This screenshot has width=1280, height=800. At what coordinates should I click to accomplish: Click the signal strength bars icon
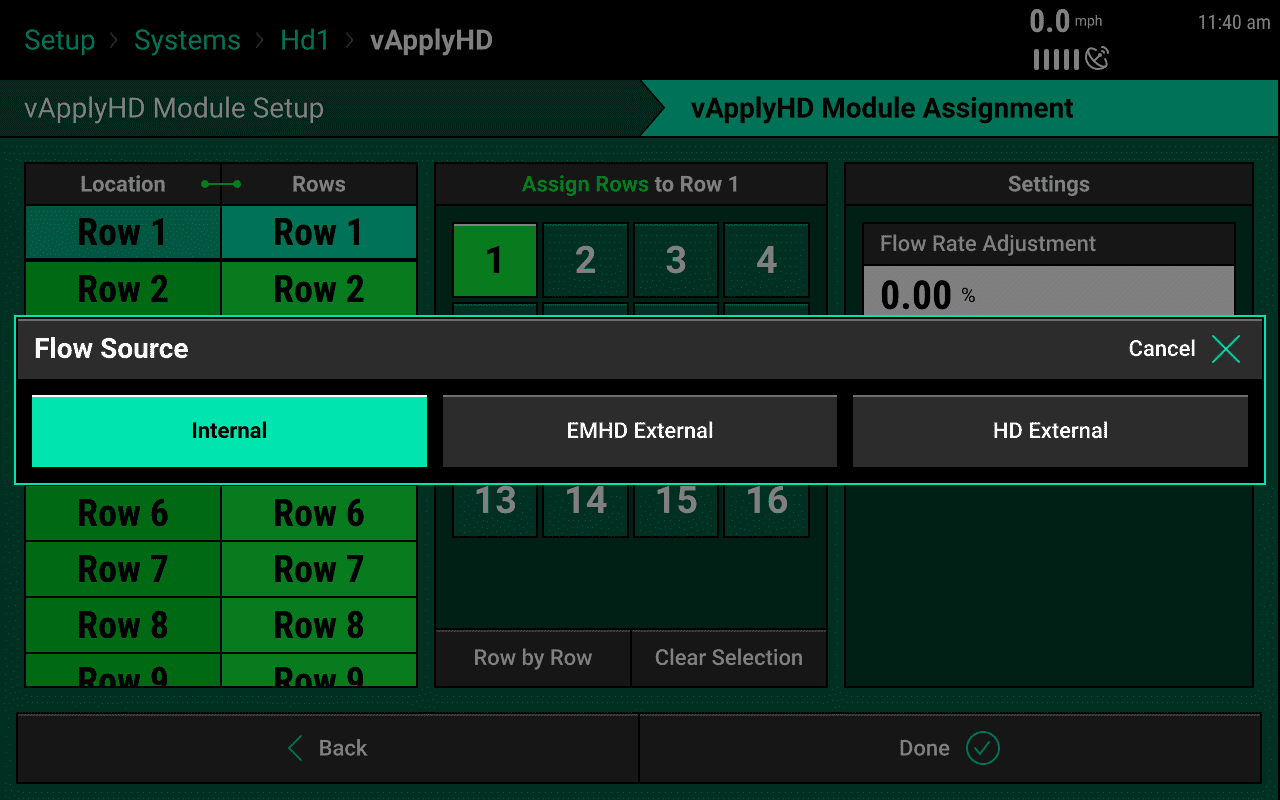(x=1056, y=59)
